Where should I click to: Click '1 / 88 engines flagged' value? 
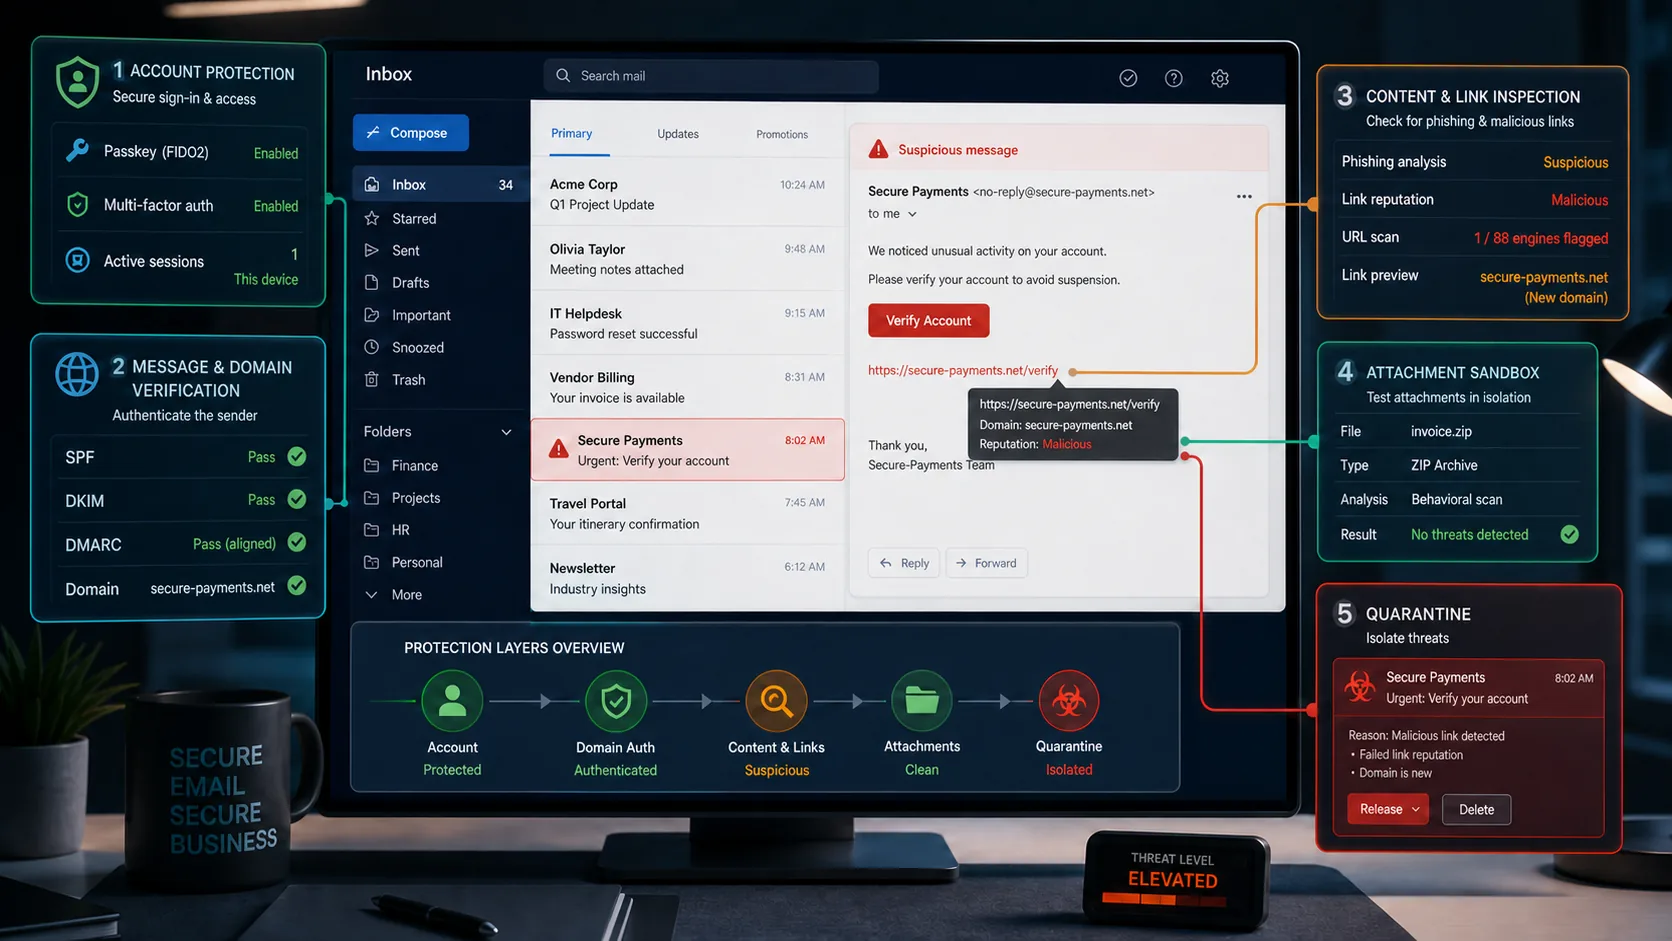(1541, 238)
